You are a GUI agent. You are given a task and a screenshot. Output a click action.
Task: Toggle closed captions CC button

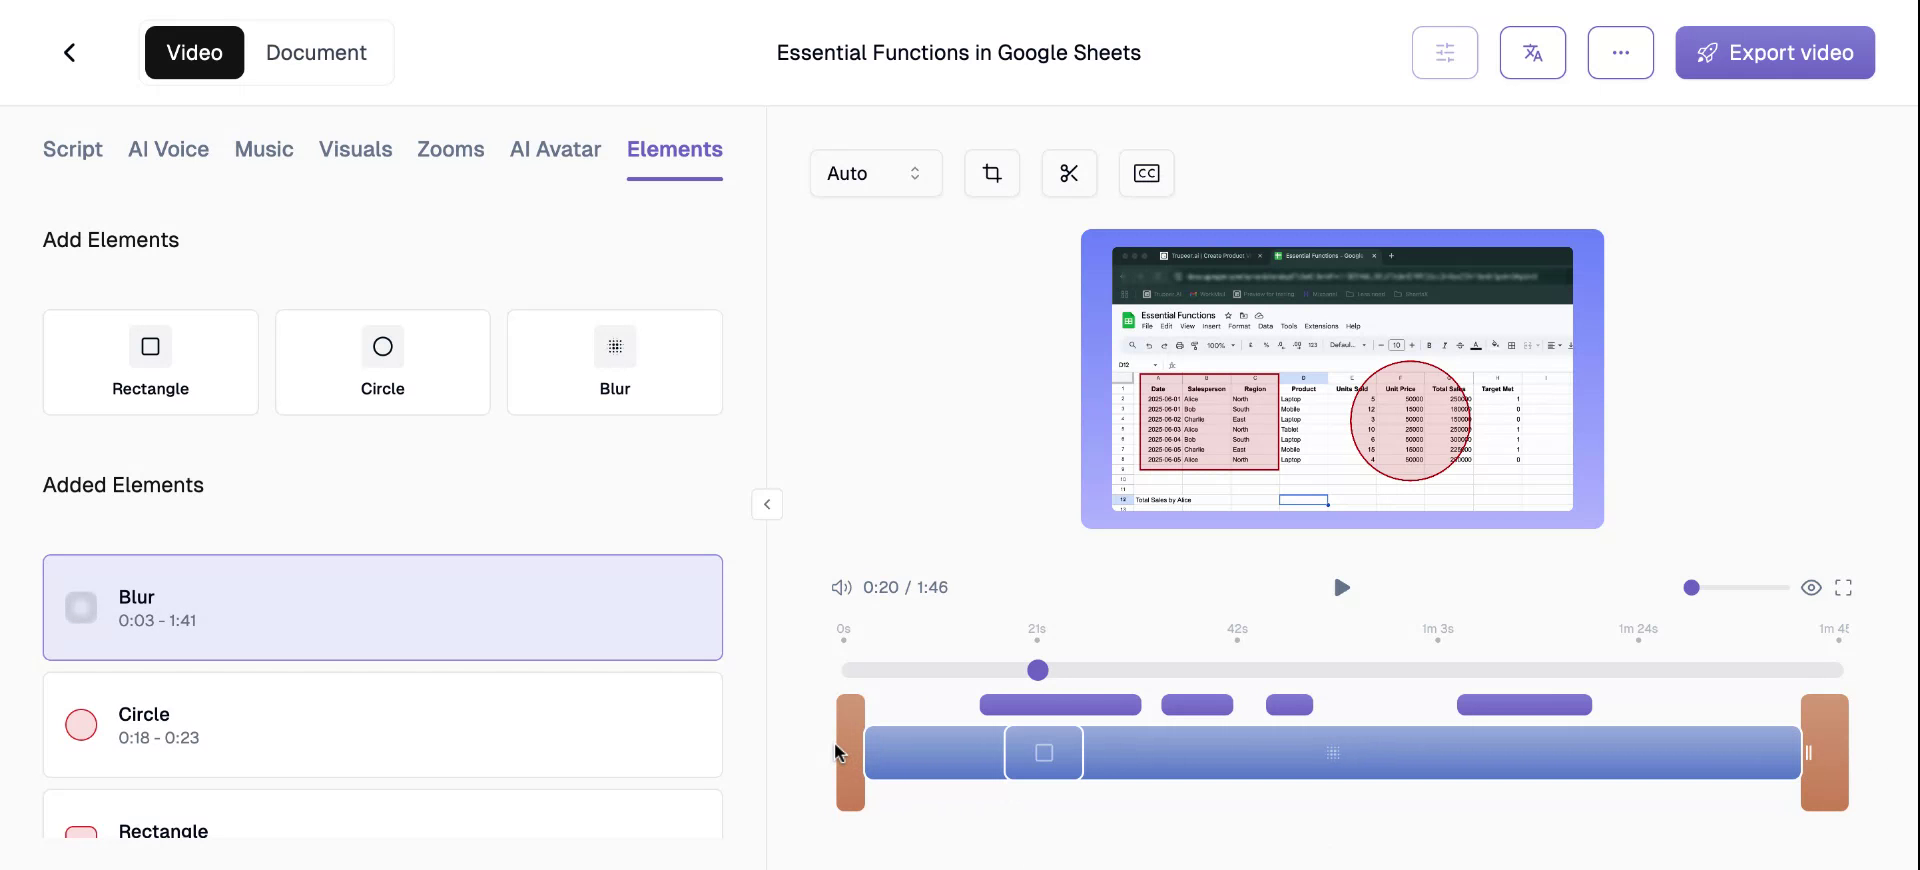[1146, 174]
